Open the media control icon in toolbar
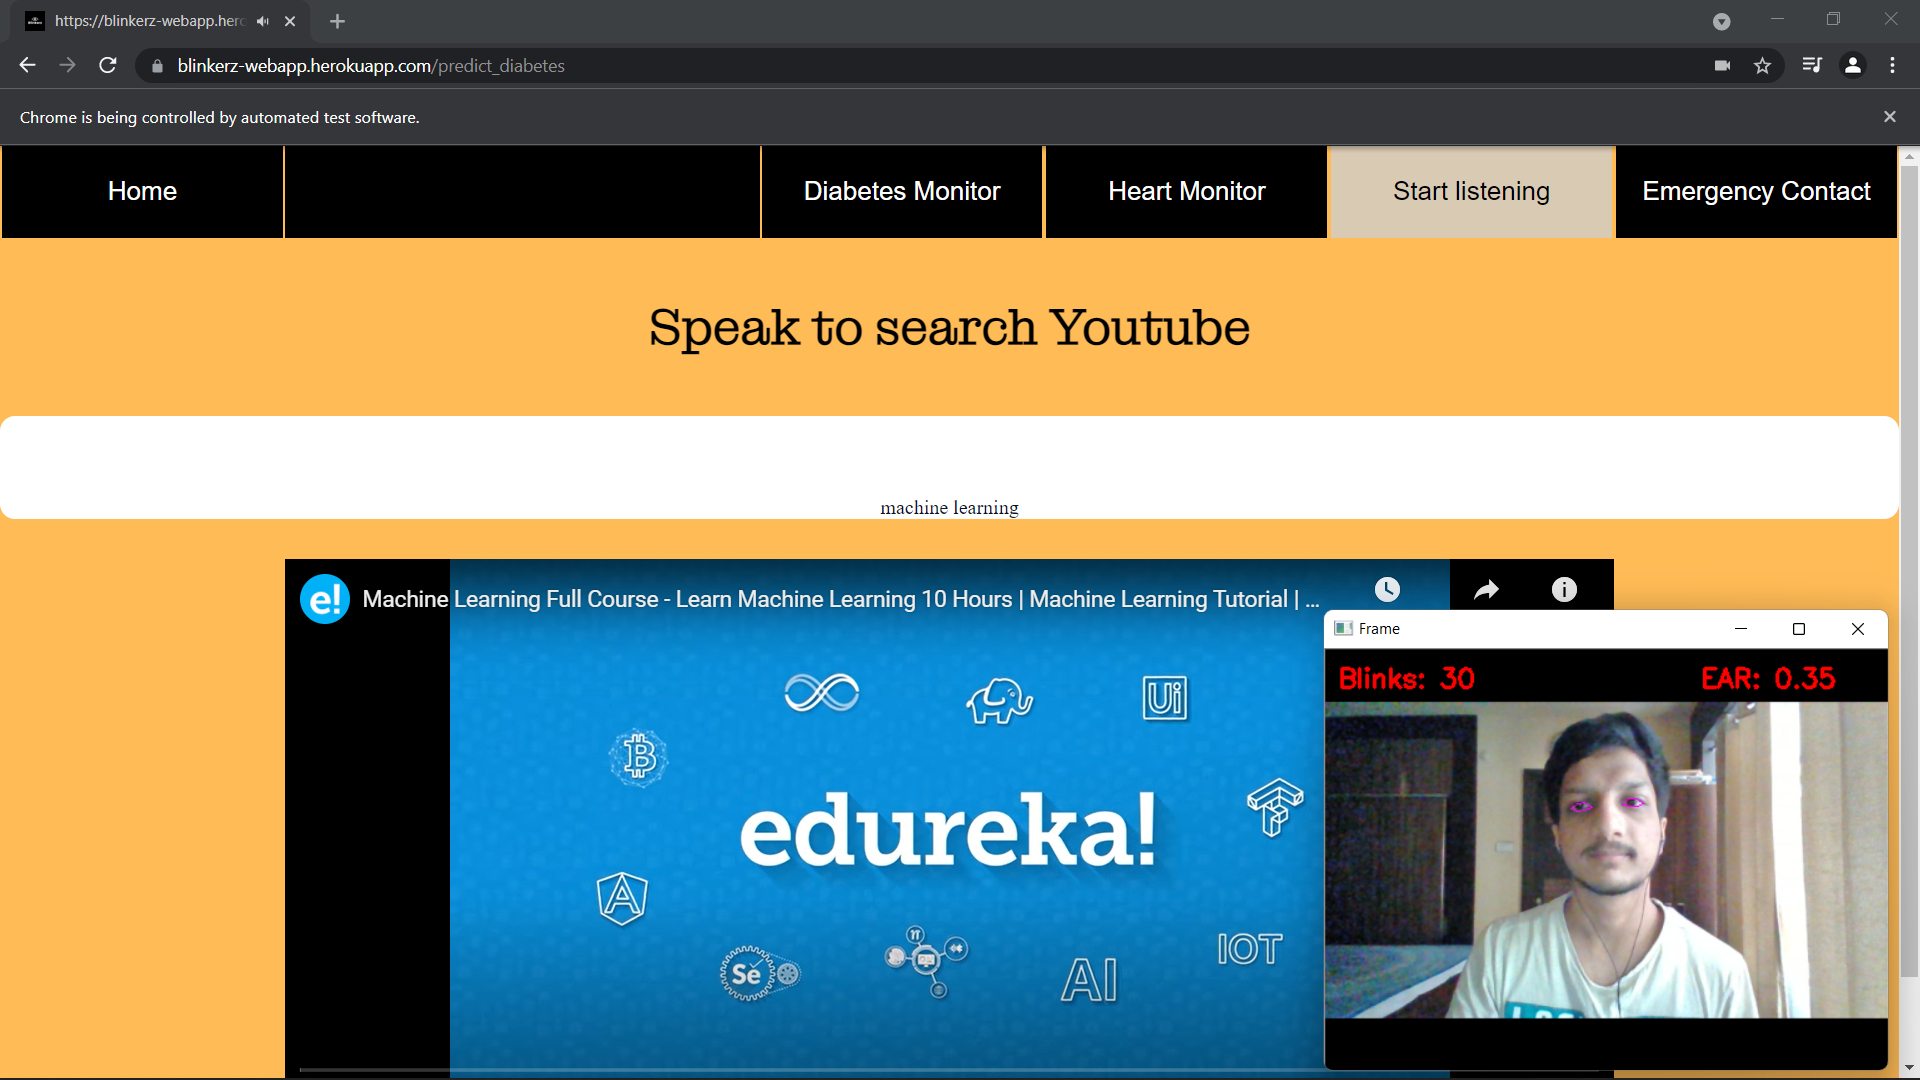 [1812, 66]
